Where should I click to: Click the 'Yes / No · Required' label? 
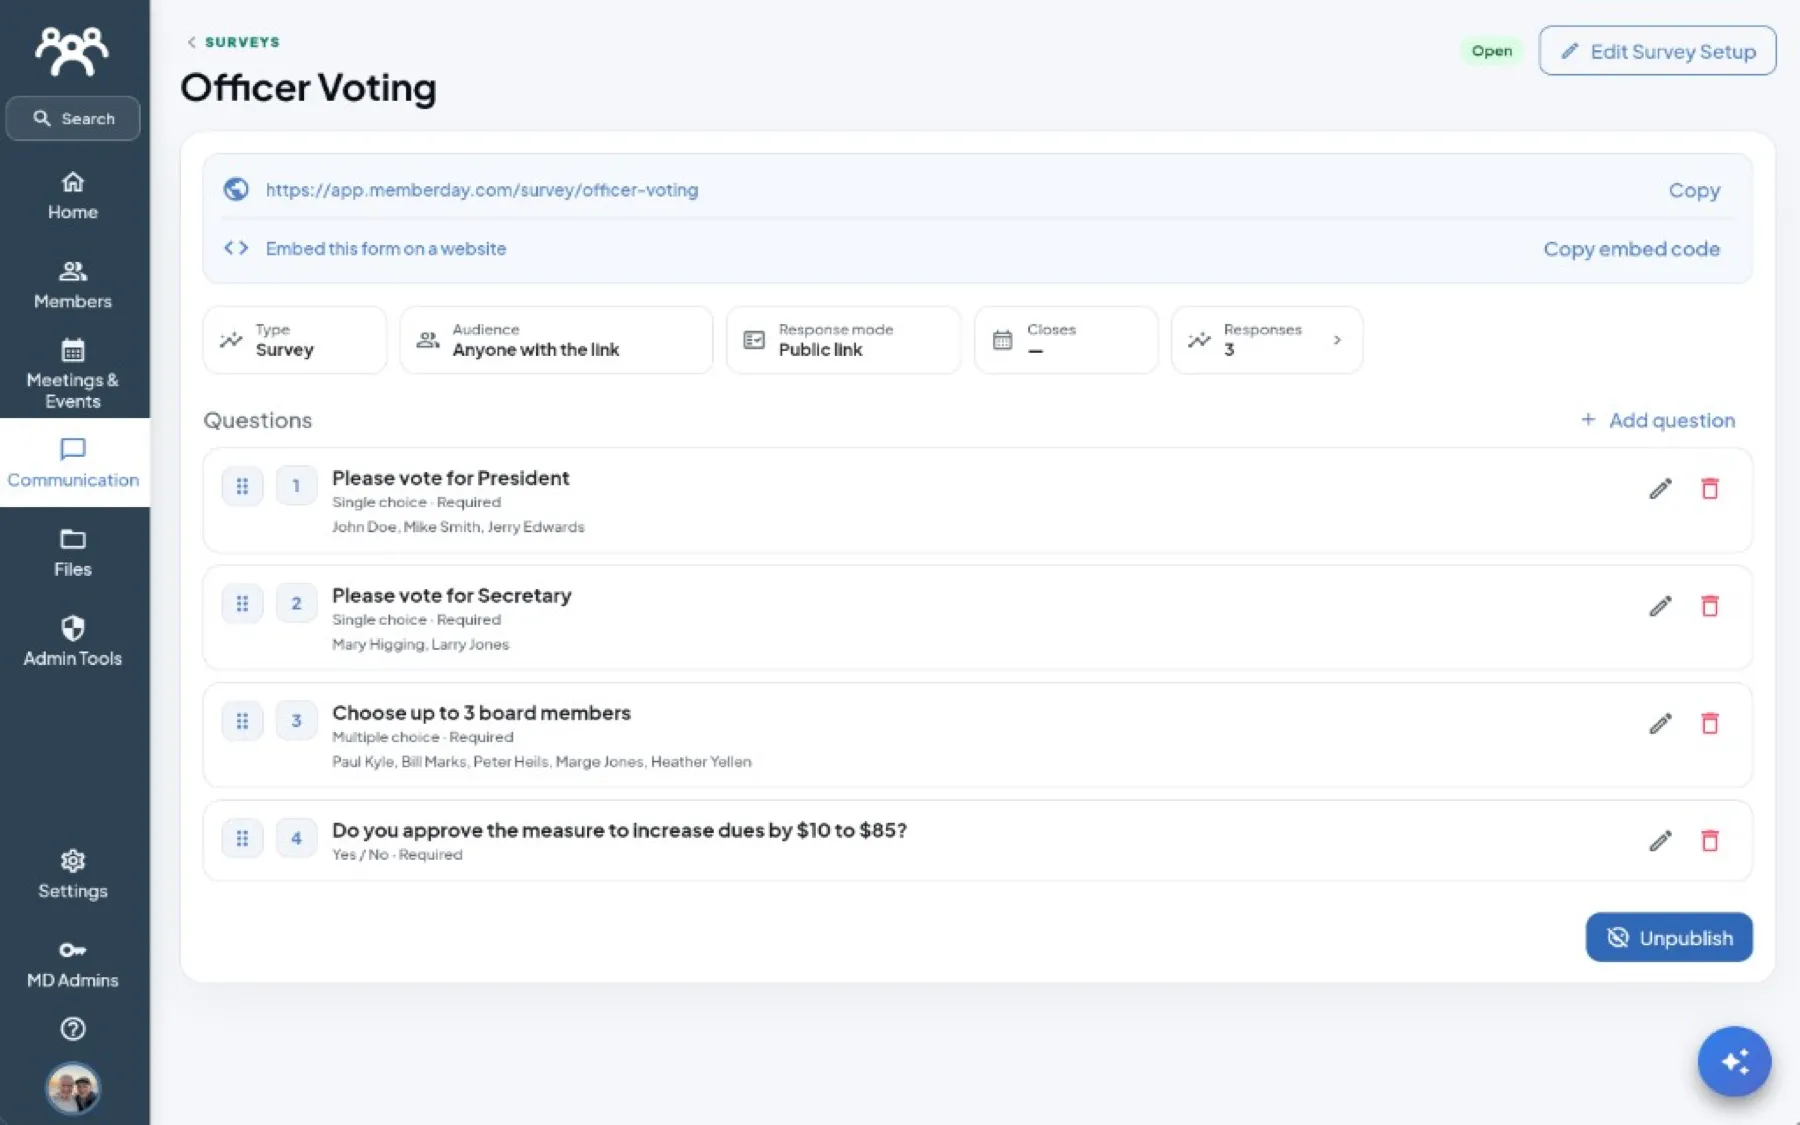click(x=397, y=855)
